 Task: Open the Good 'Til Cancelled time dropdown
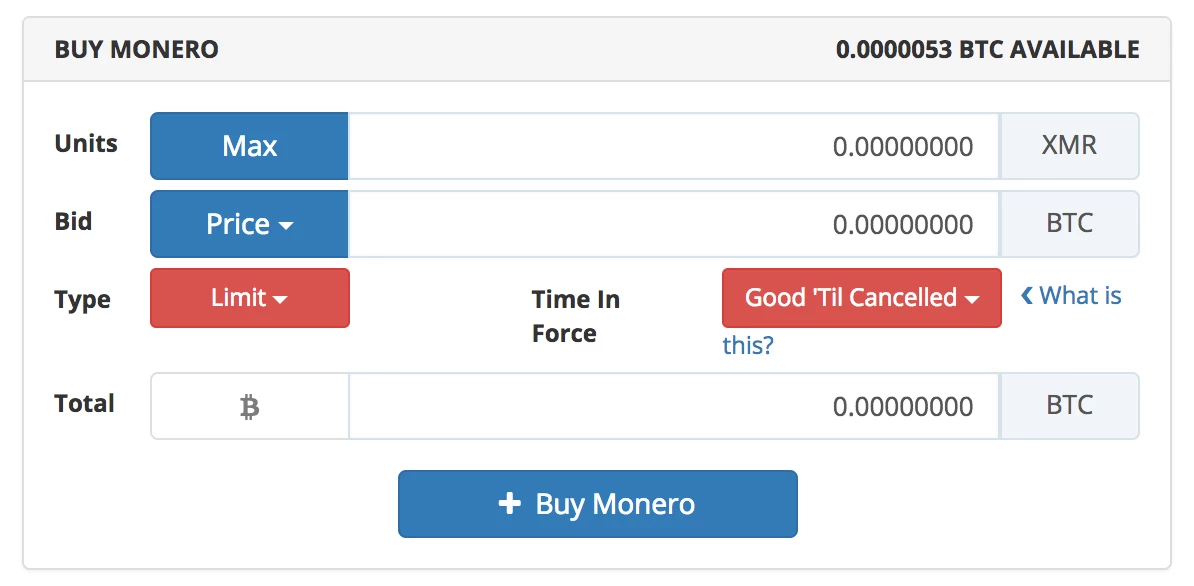point(860,297)
